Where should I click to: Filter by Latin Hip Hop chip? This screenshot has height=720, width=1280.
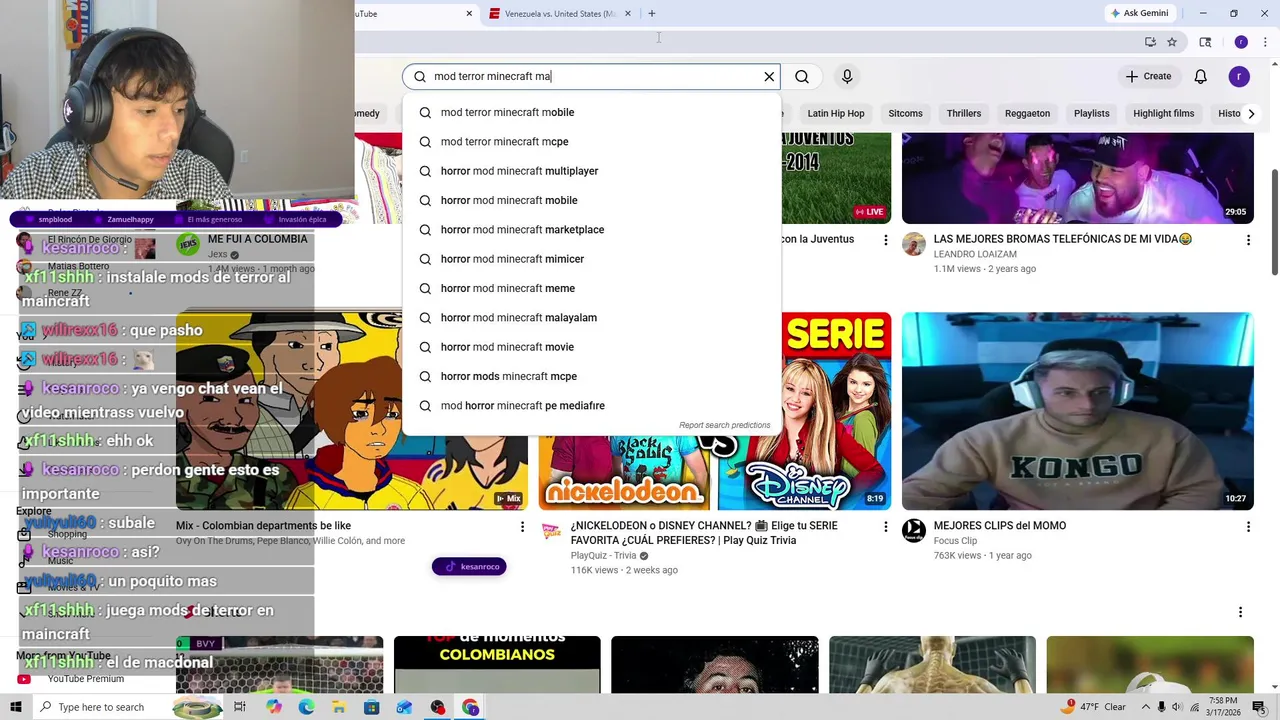click(x=836, y=113)
